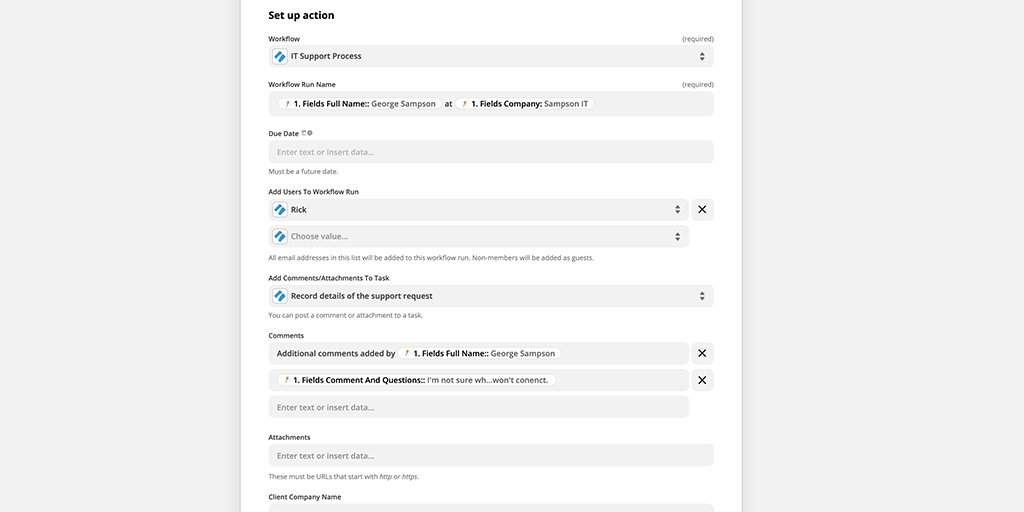Select the Fields Full Name pill in Run Name
The image size is (1024, 512).
(x=359, y=104)
